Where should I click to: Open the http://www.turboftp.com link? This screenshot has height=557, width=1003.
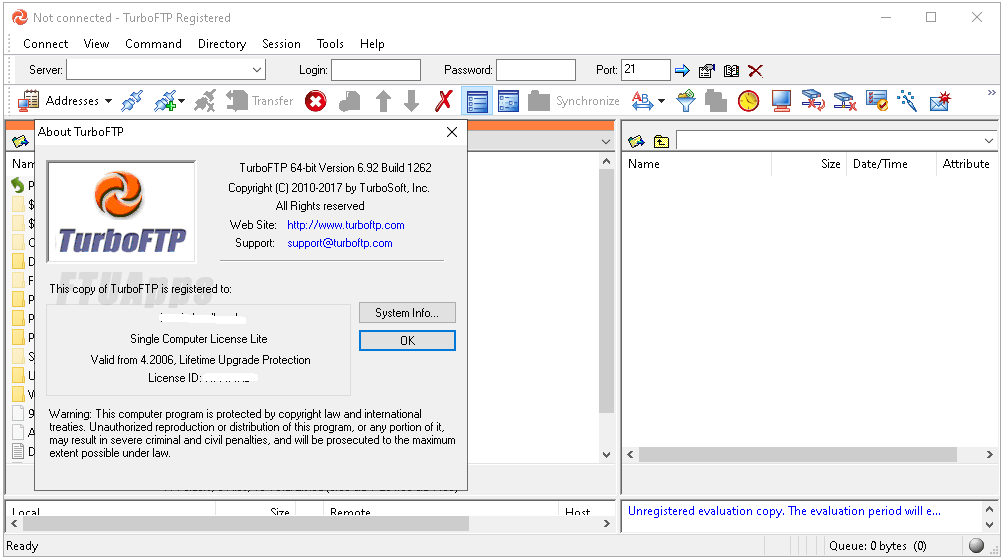coord(345,225)
